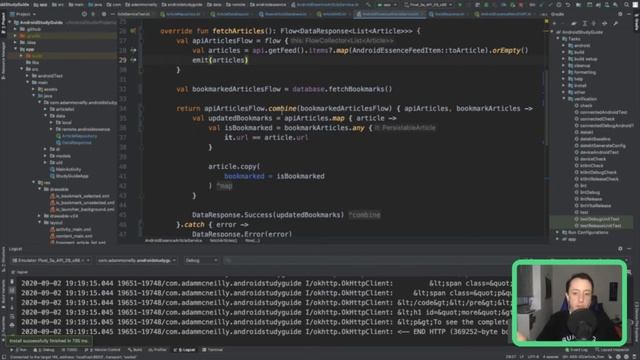The height and width of the screenshot is (360, 640).
Task: Click the suspend-call gutter icon on line 29
Action: tap(133, 60)
